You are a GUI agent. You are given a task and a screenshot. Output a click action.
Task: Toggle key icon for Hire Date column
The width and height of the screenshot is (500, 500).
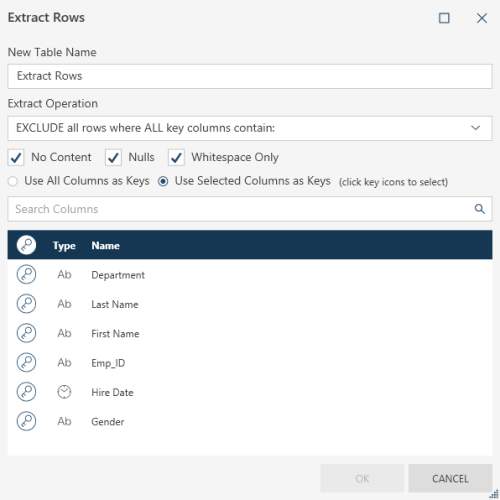tap(26, 392)
